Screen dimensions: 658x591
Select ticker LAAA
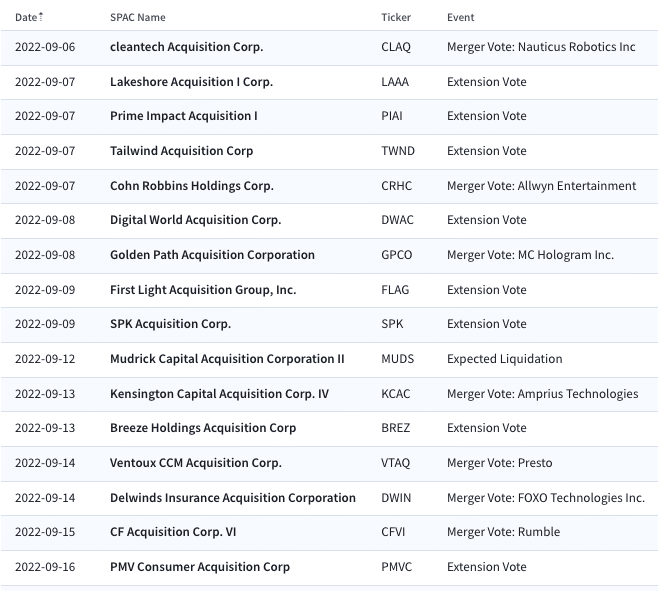pyautogui.click(x=395, y=82)
